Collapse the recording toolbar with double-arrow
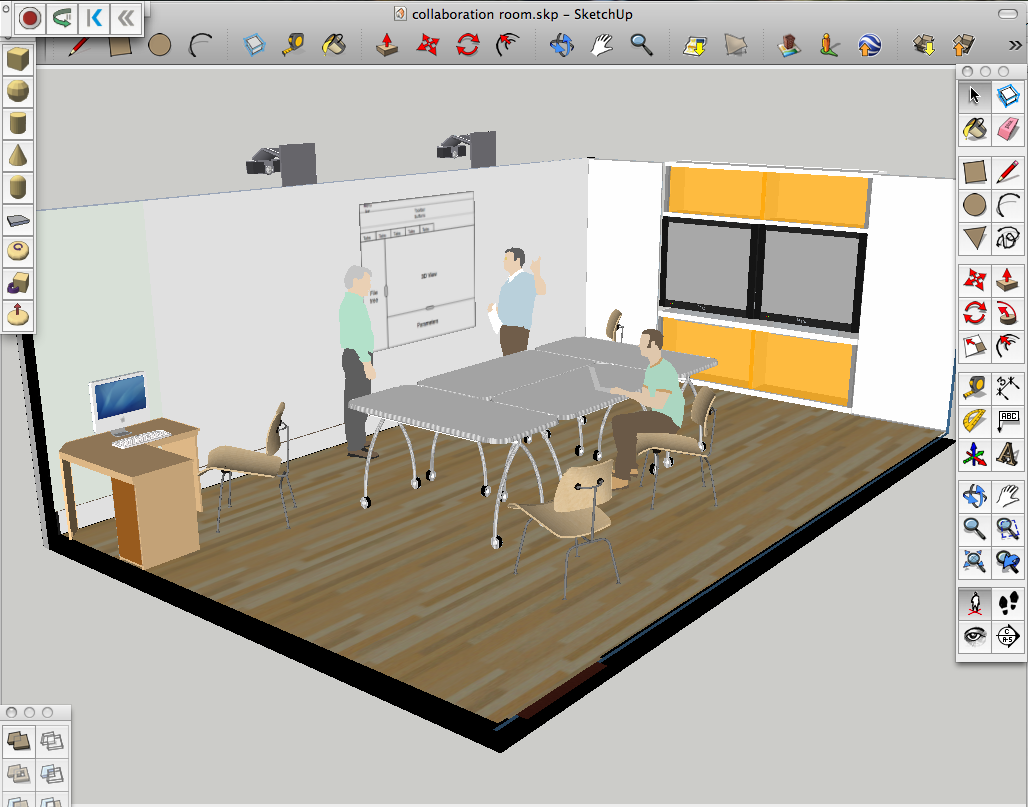The height and width of the screenshot is (807, 1028). (126, 17)
